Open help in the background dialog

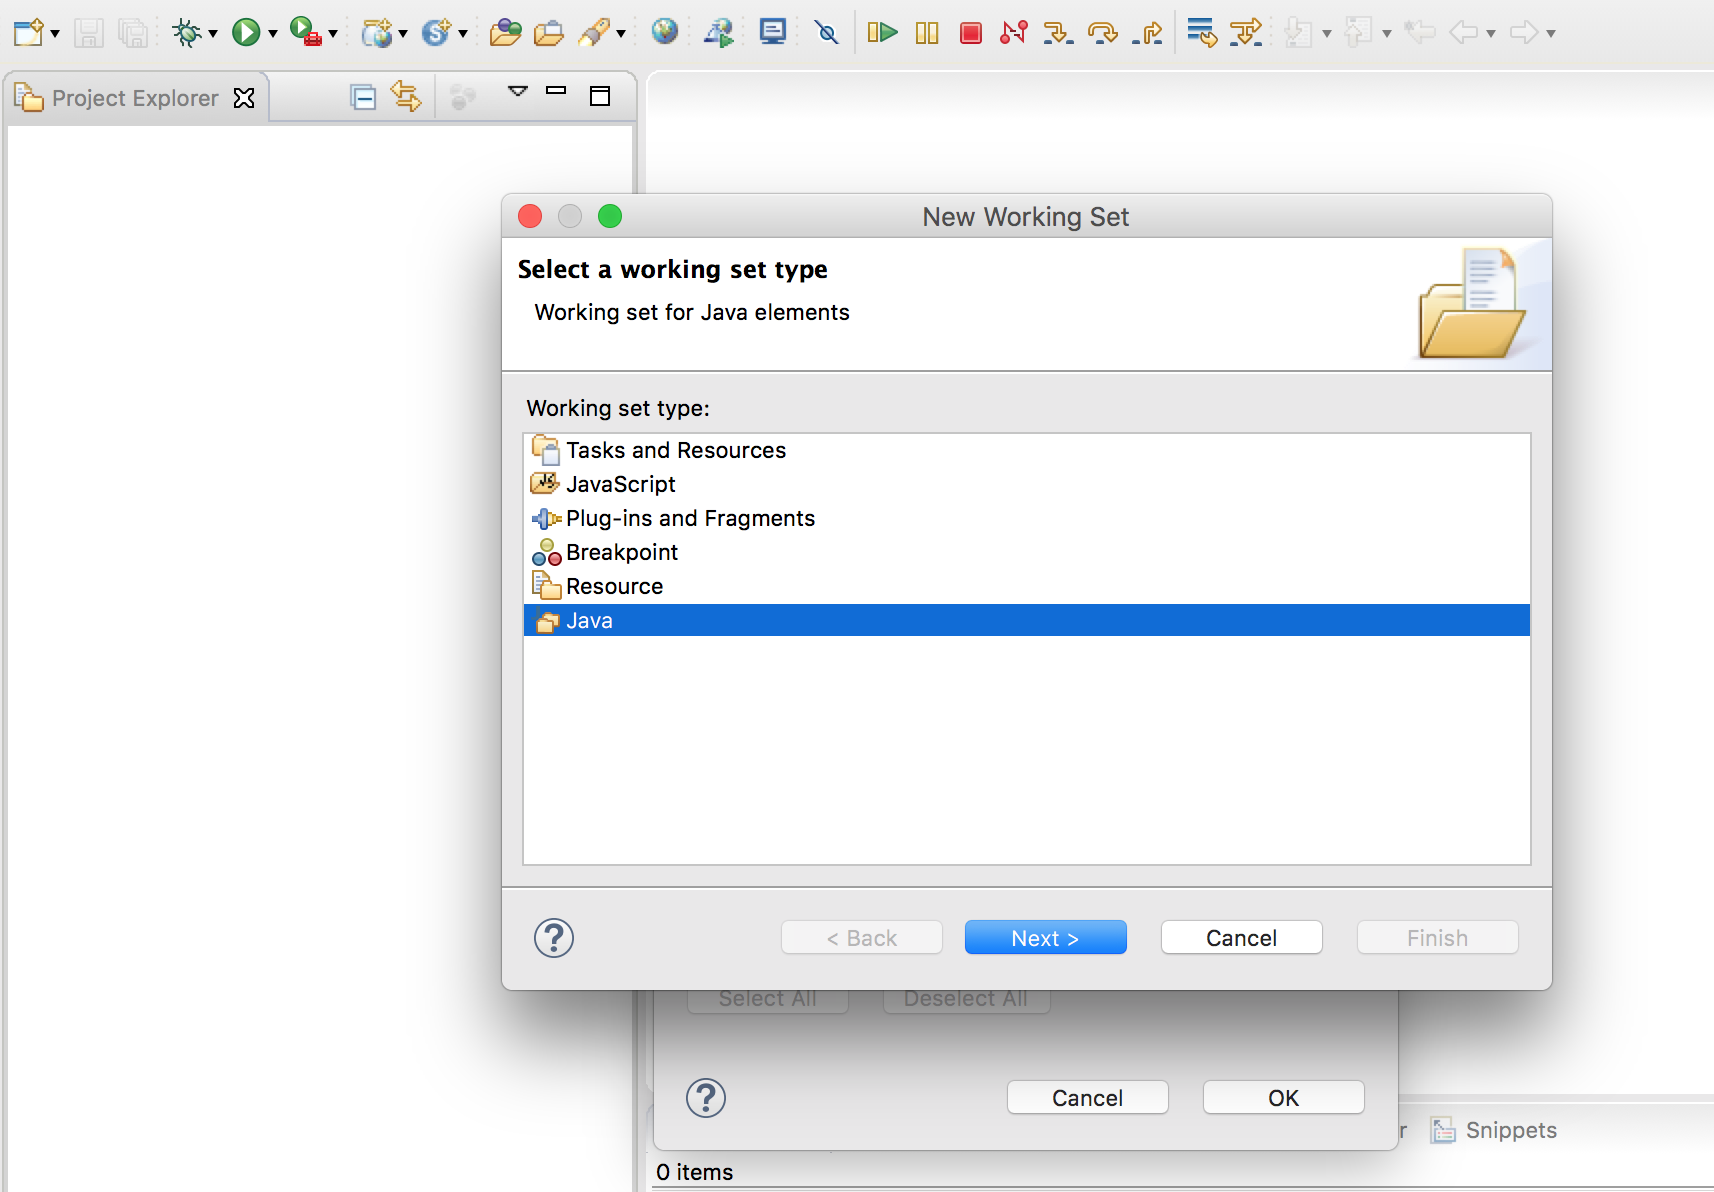(x=706, y=1098)
